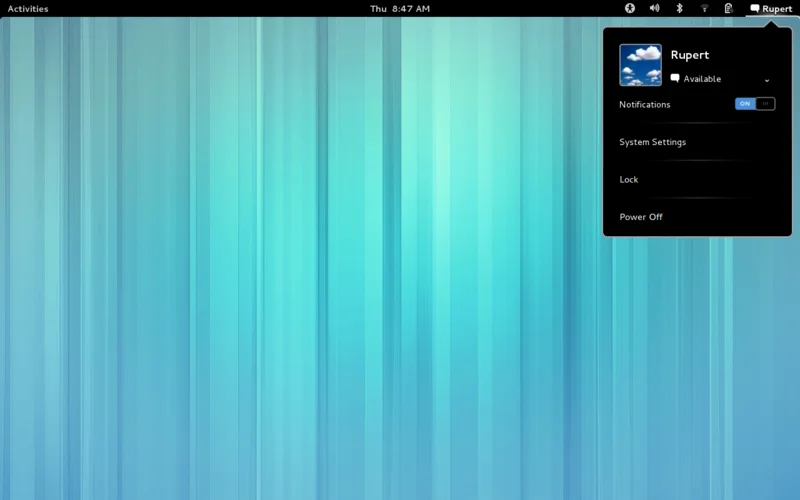Click the chevron arrow next to Available
This screenshot has height=500, width=800.
pos(767,80)
